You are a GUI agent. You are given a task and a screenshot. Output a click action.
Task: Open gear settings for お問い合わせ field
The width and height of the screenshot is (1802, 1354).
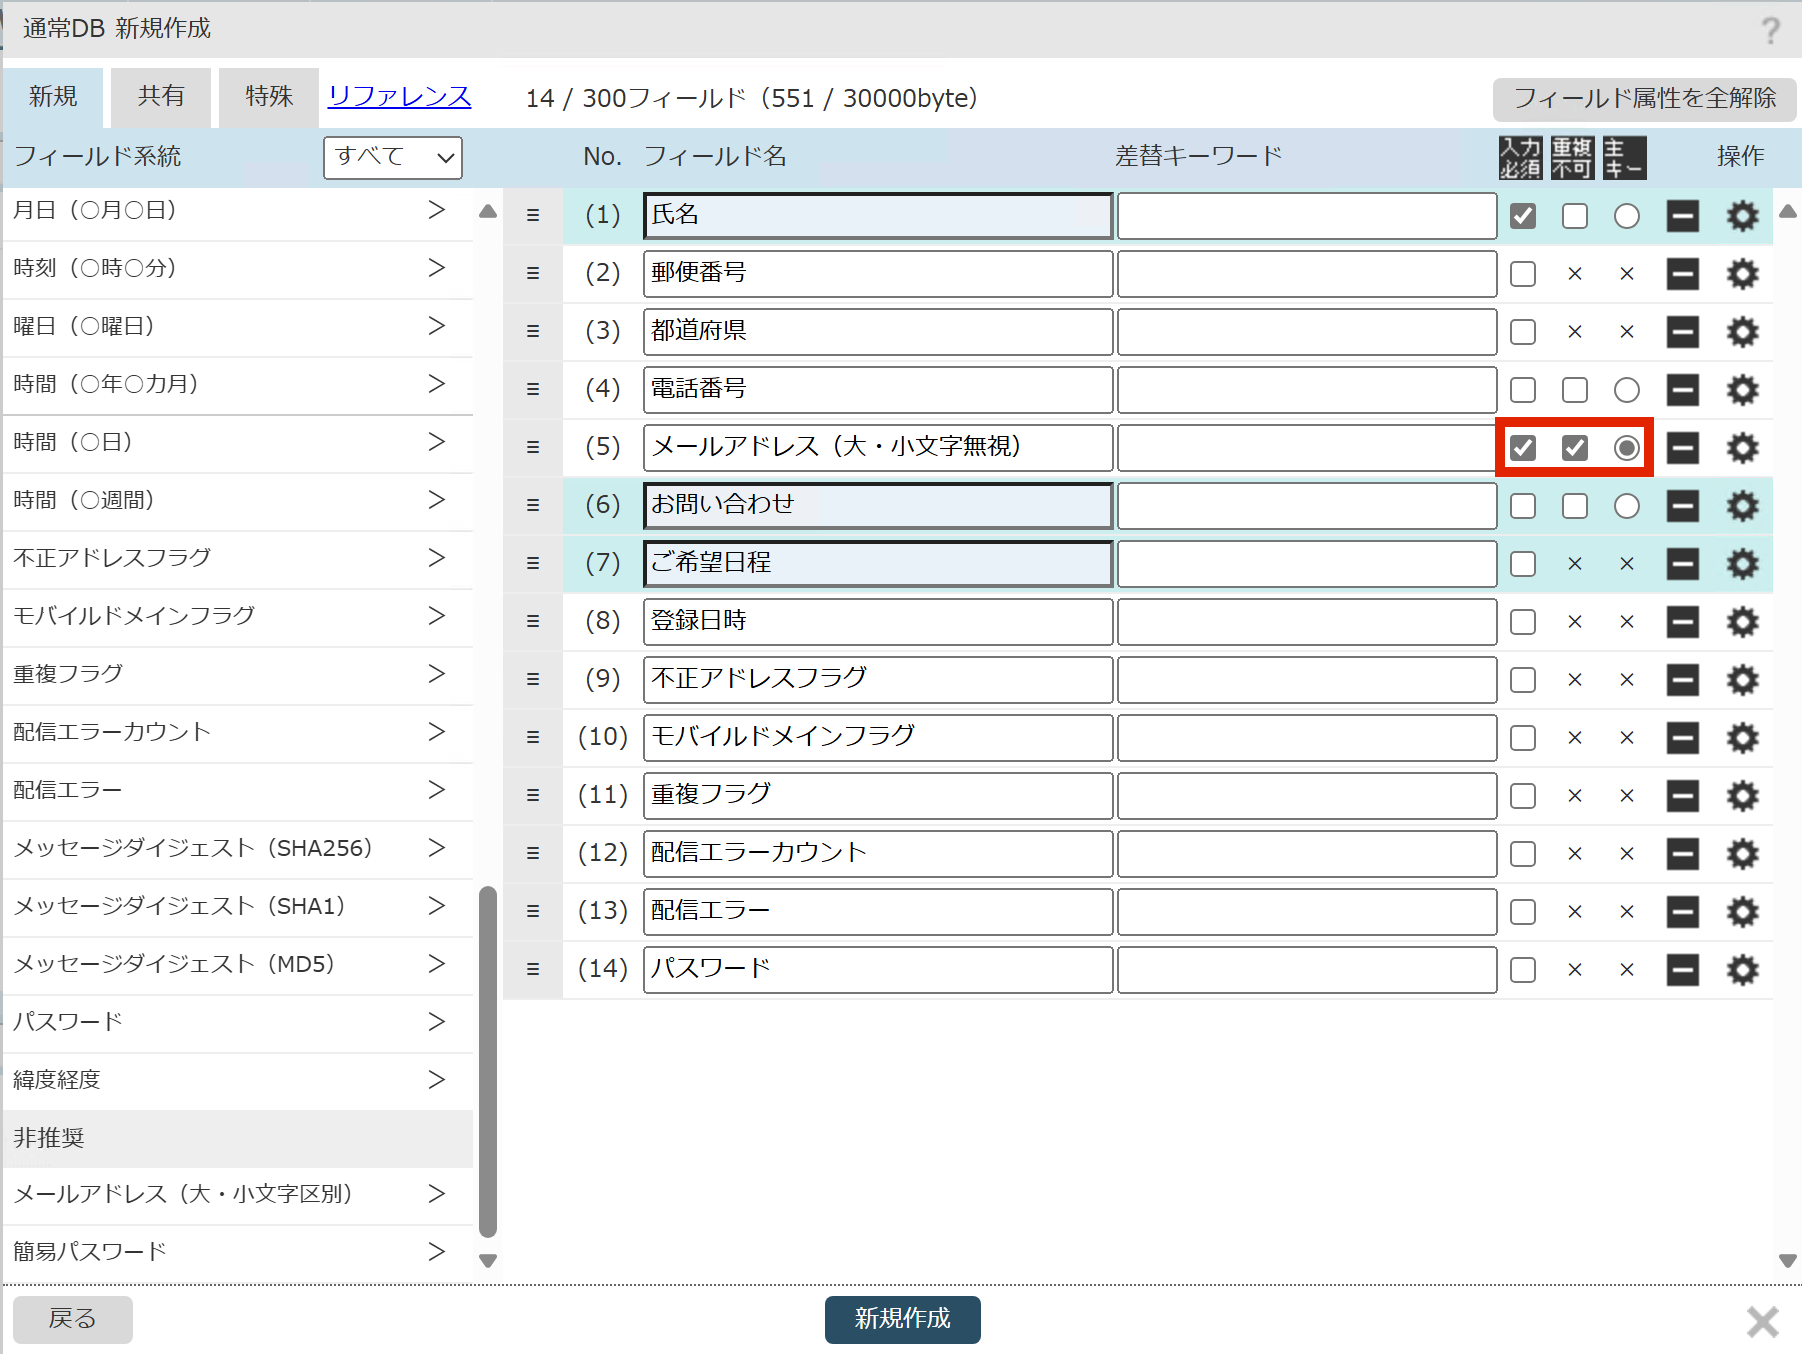pos(1742,506)
